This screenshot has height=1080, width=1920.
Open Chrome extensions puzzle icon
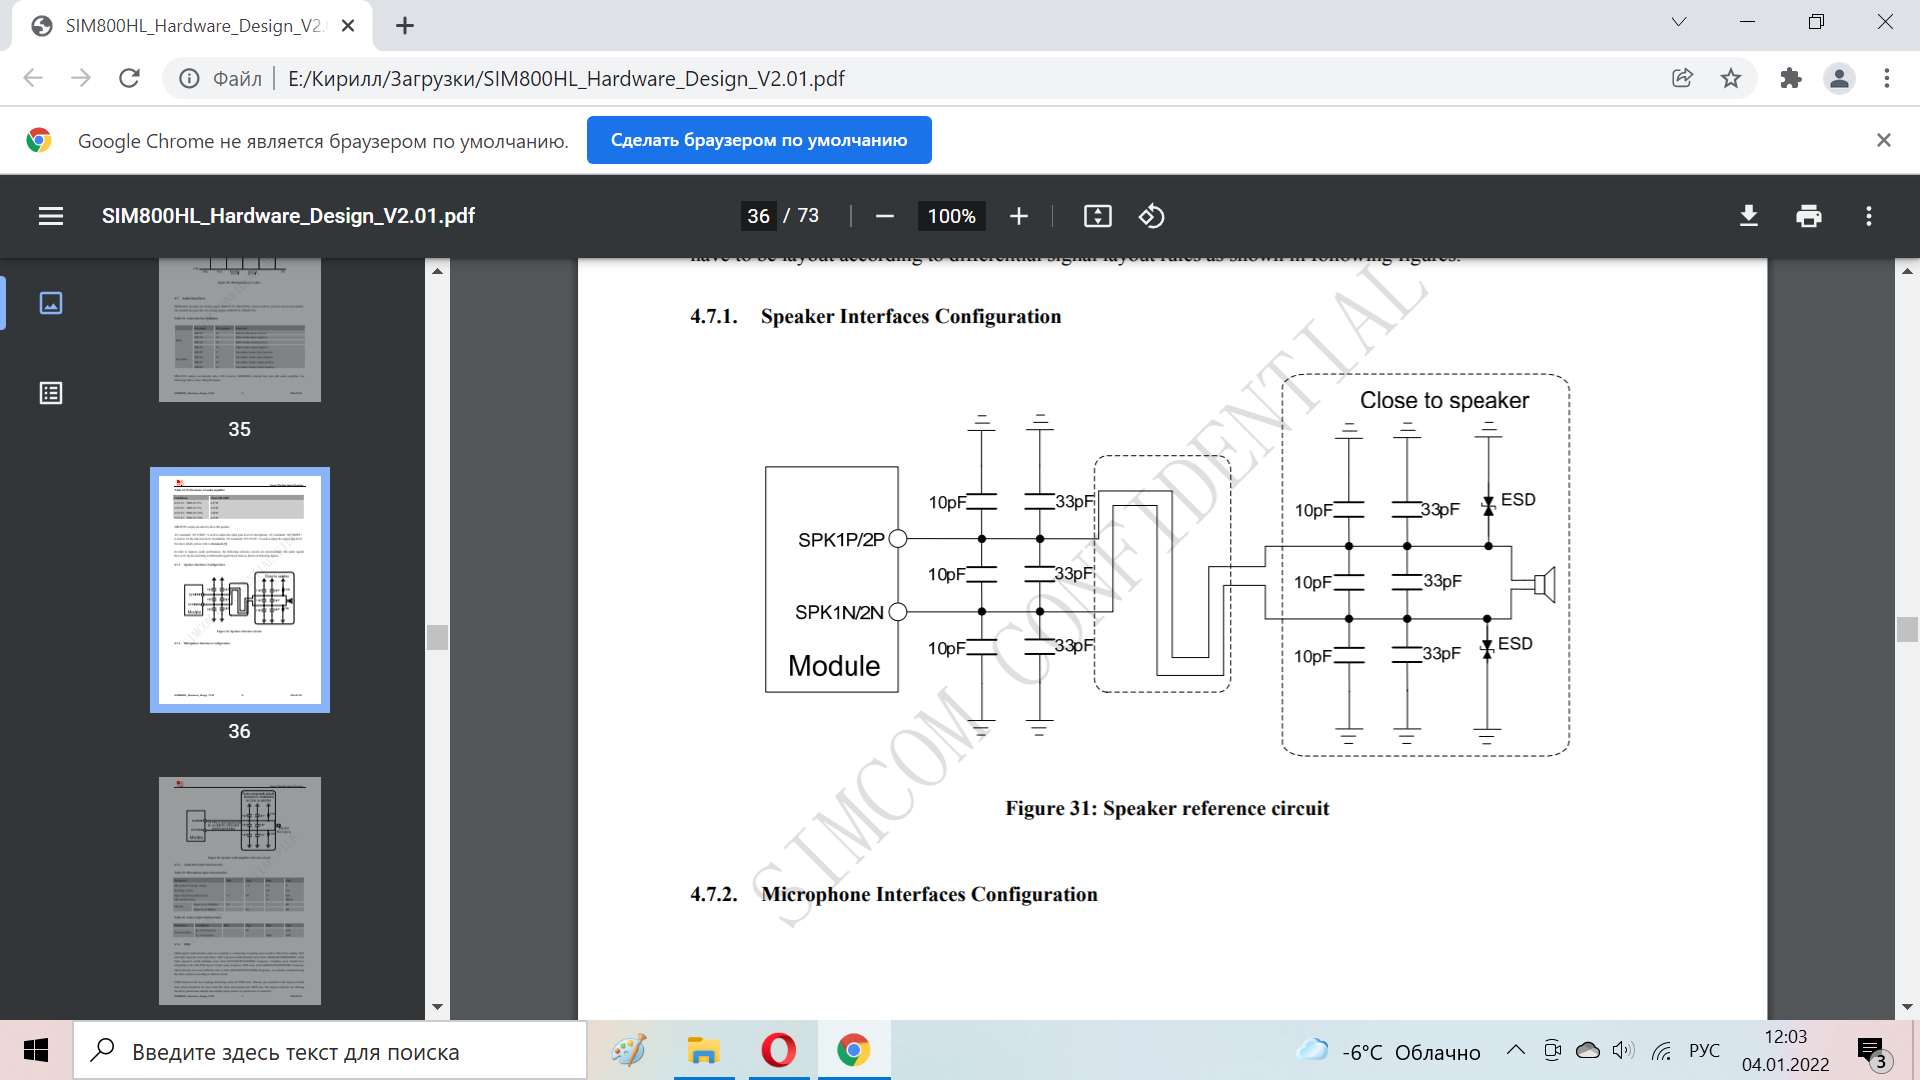pos(1791,78)
